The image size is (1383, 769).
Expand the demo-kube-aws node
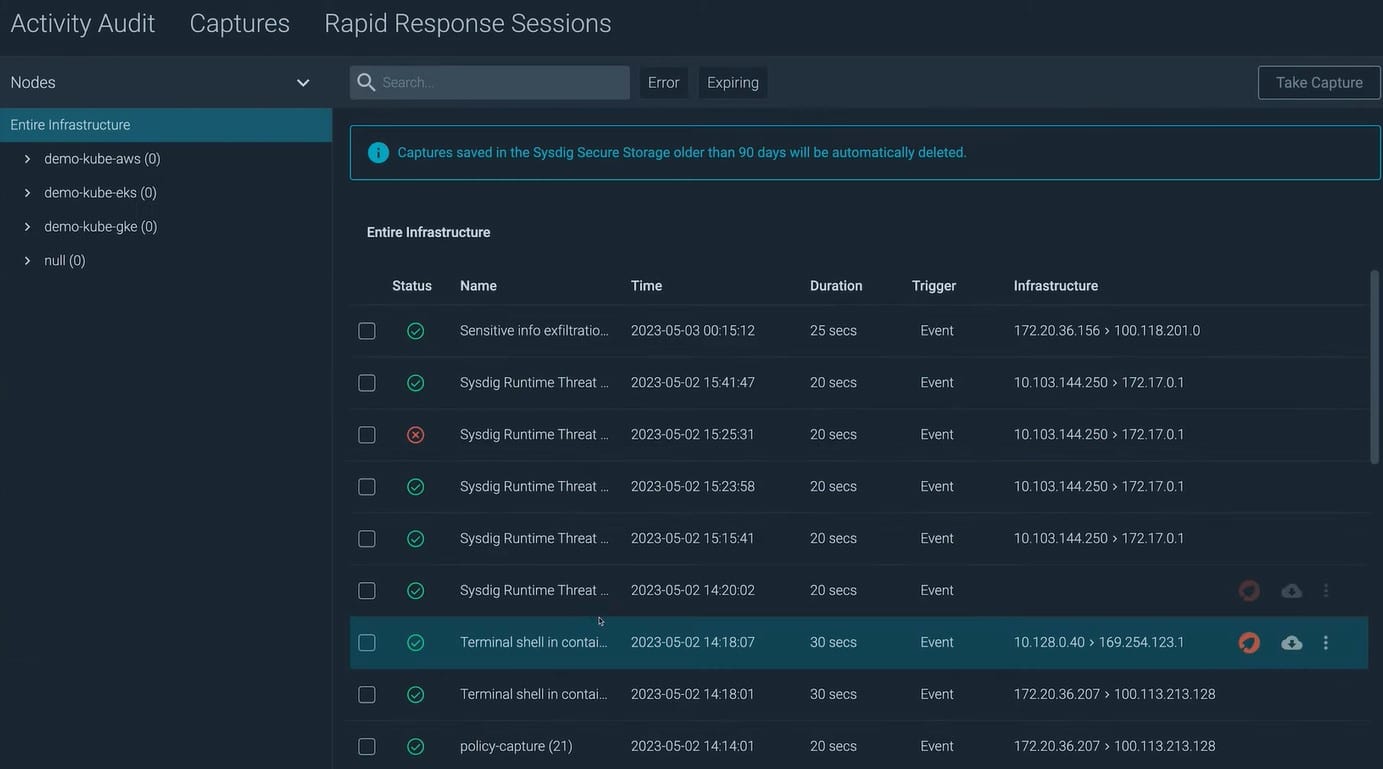27,159
